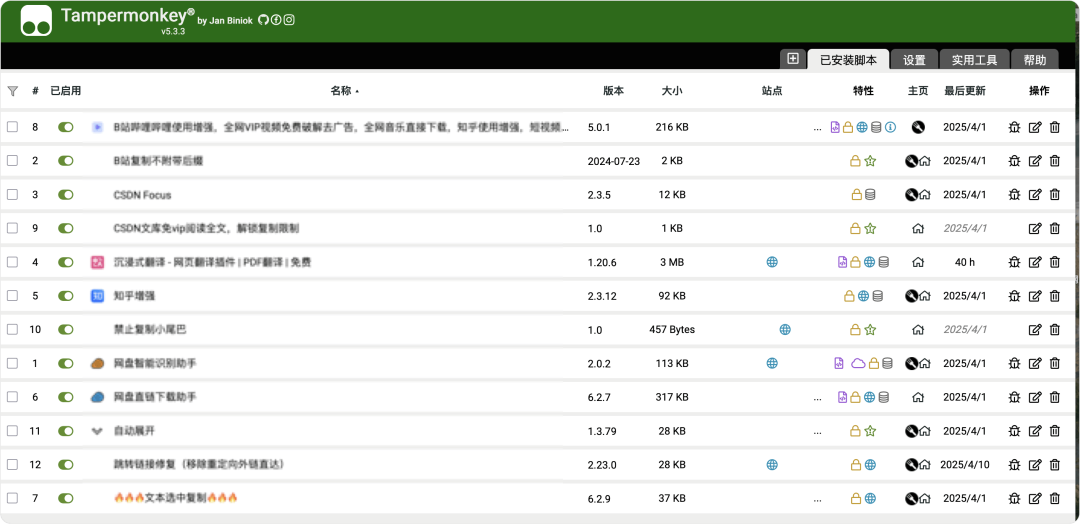Click cloud icon in 网盘智能识别助手 row

pos(858,363)
